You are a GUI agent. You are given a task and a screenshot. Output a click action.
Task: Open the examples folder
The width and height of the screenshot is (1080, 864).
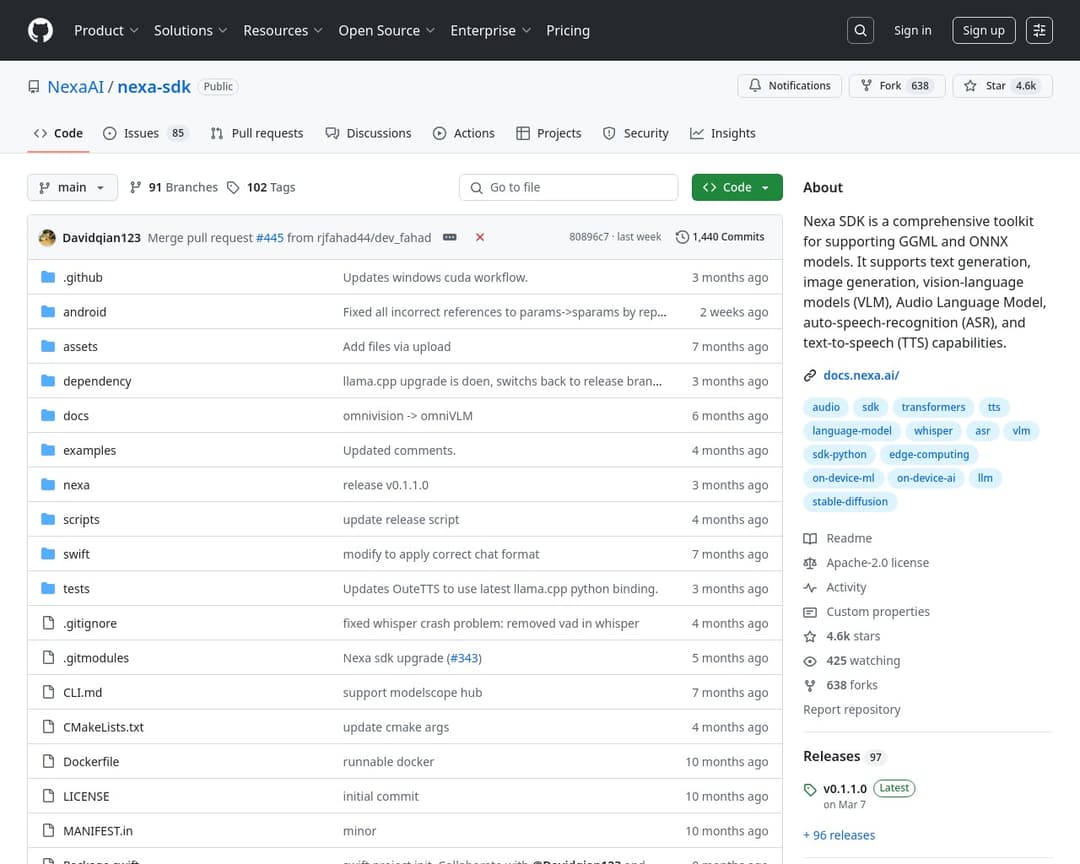point(90,450)
